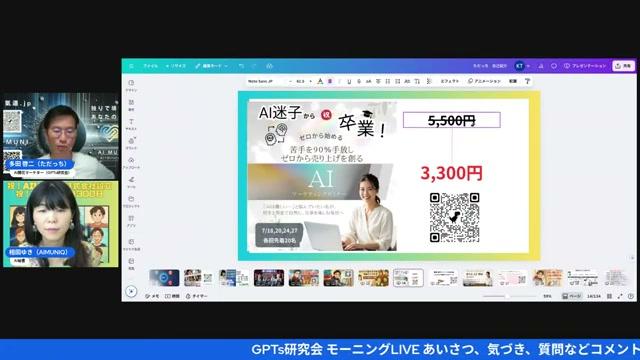Open the ブランド sidebar panel
This screenshot has height=360, width=640.
pos(131,143)
